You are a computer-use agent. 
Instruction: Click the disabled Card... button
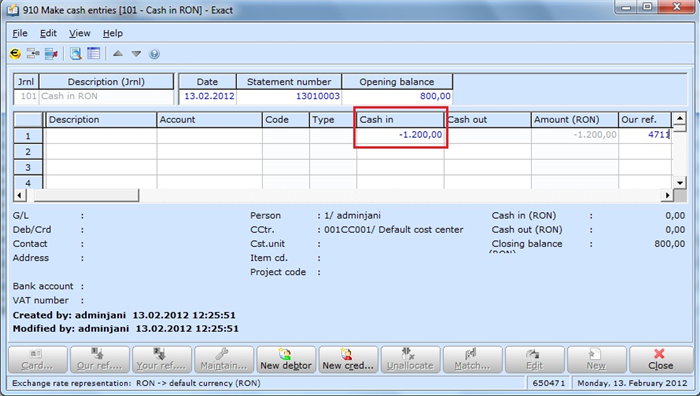click(x=38, y=359)
